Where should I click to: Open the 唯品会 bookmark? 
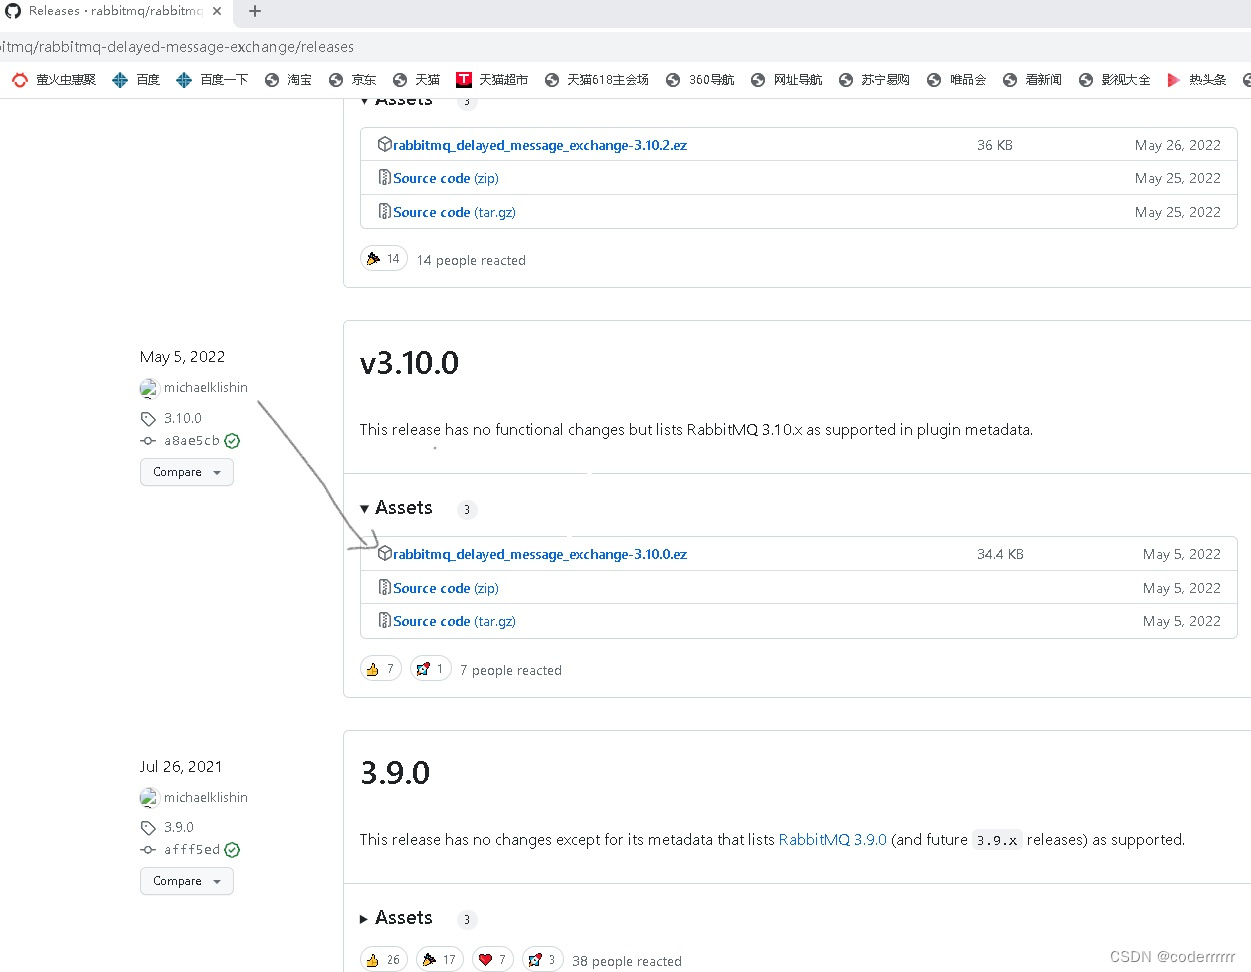tap(956, 80)
